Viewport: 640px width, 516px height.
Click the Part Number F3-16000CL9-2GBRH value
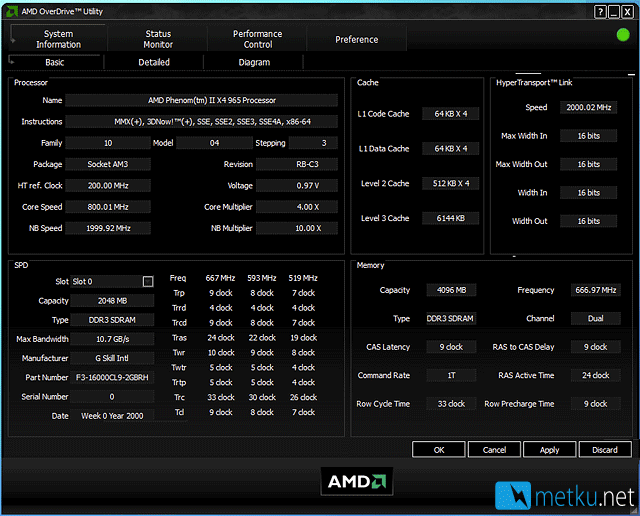[x=112, y=377]
